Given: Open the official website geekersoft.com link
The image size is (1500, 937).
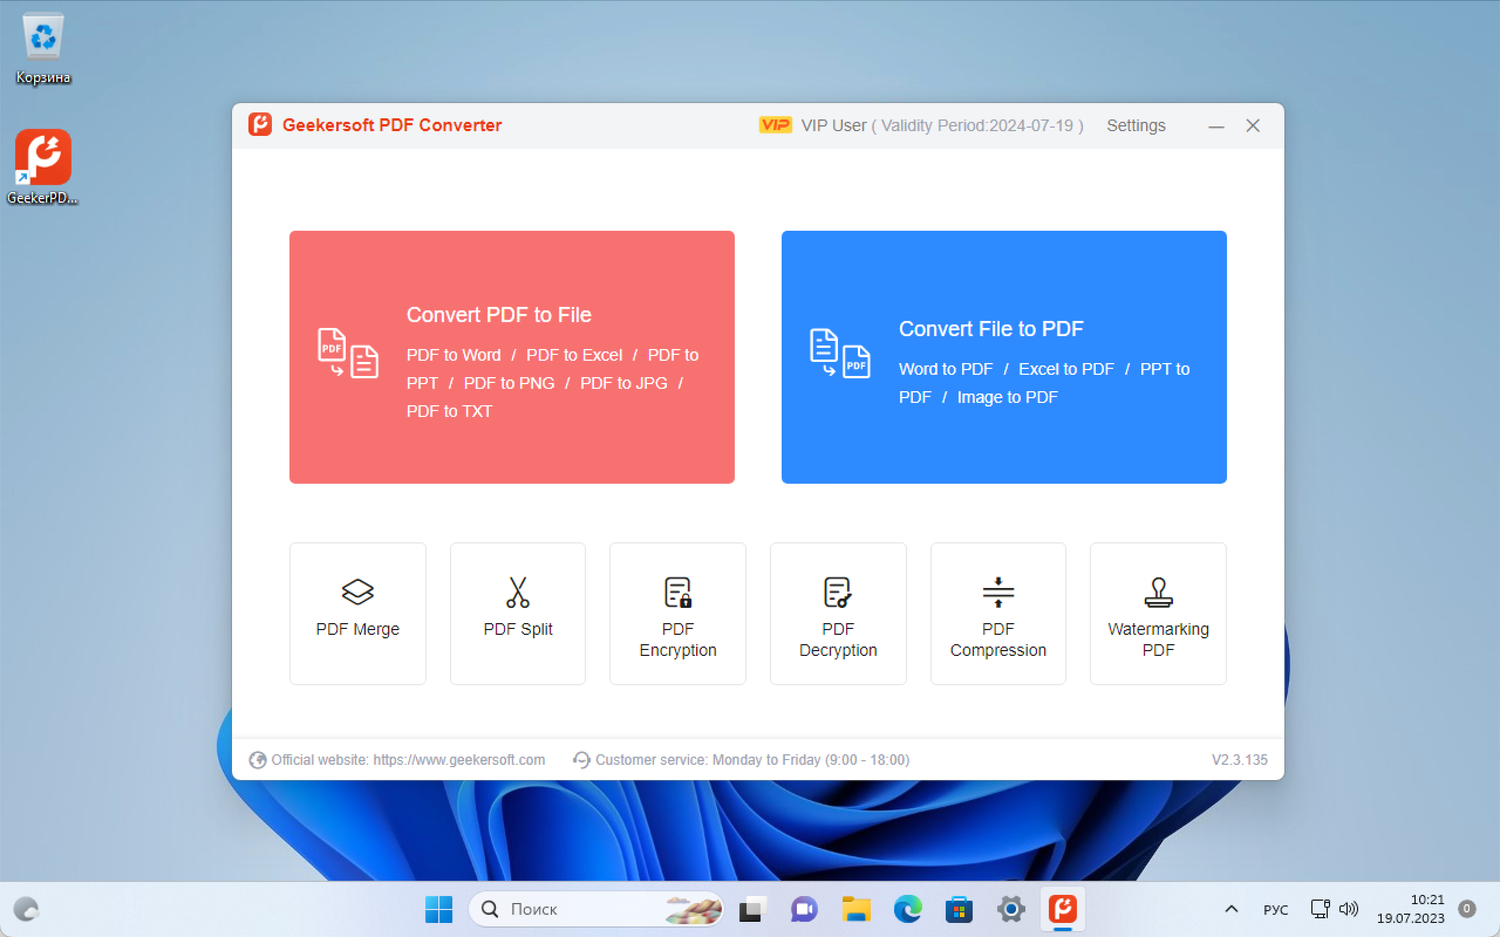Looking at the screenshot, I should [x=459, y=760].
